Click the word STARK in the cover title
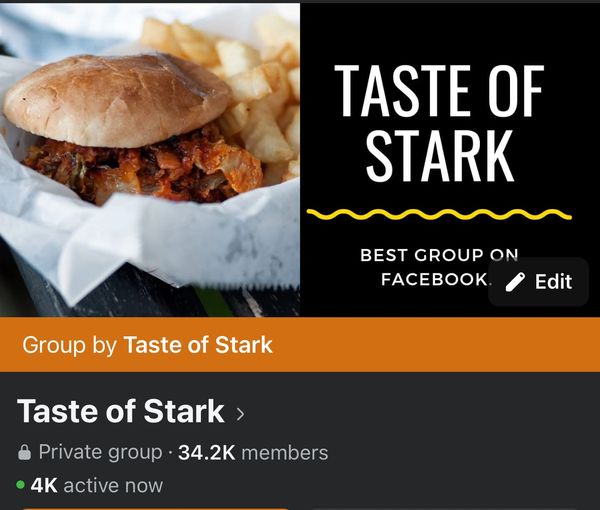The image size is (600, 510). tap(440, 156)
